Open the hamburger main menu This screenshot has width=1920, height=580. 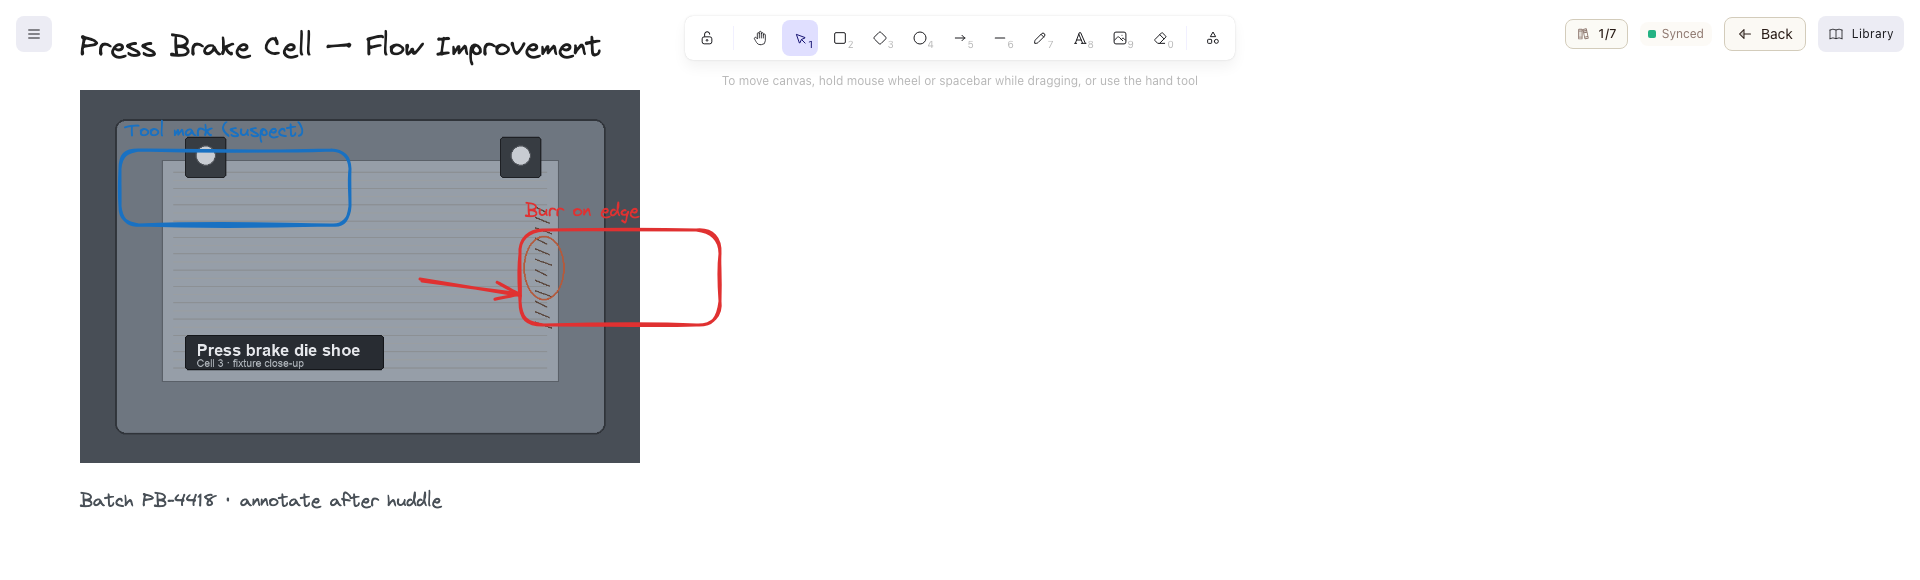(x=34, y=34)
